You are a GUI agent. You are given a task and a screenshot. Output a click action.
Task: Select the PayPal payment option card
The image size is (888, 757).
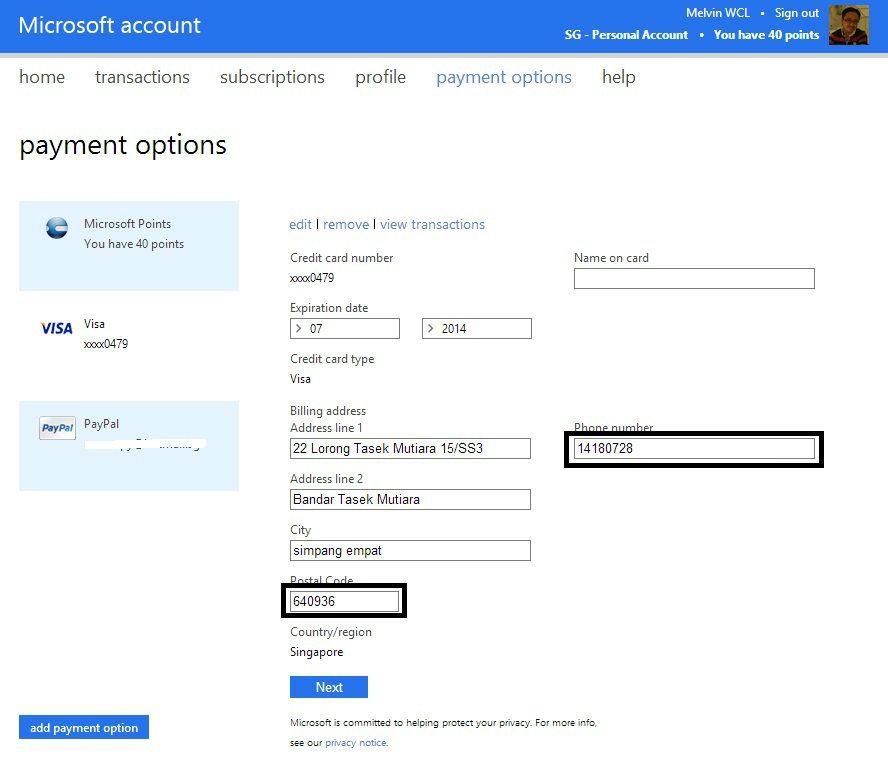[129, 446]
